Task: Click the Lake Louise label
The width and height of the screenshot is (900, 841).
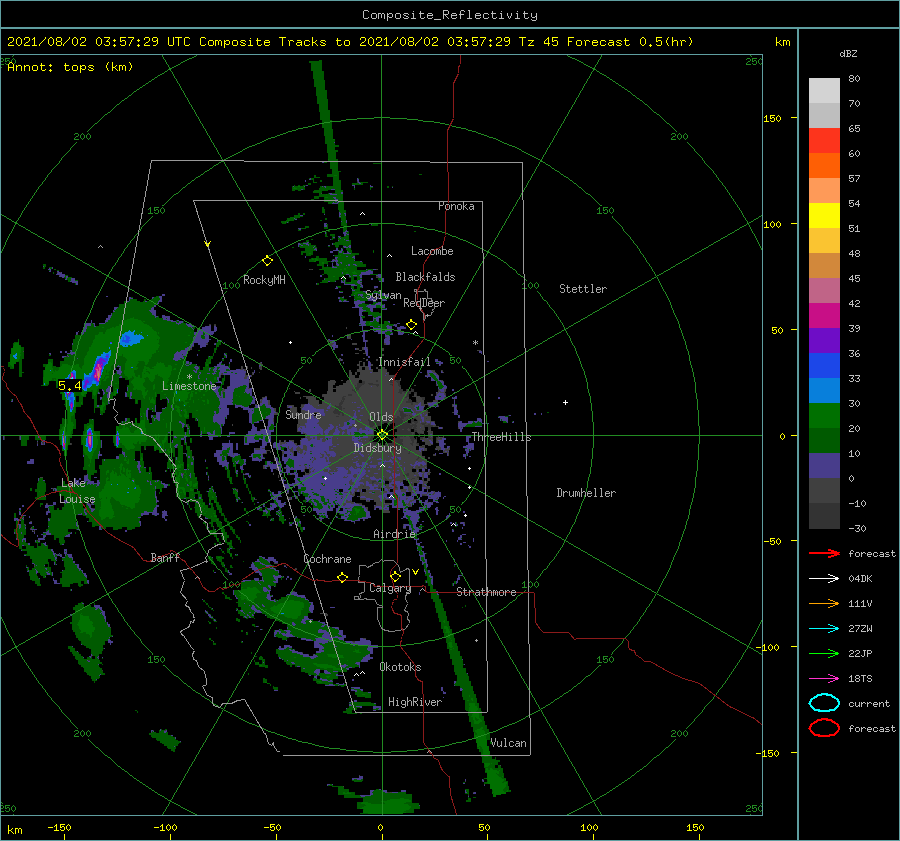Action: coord(77,491)
